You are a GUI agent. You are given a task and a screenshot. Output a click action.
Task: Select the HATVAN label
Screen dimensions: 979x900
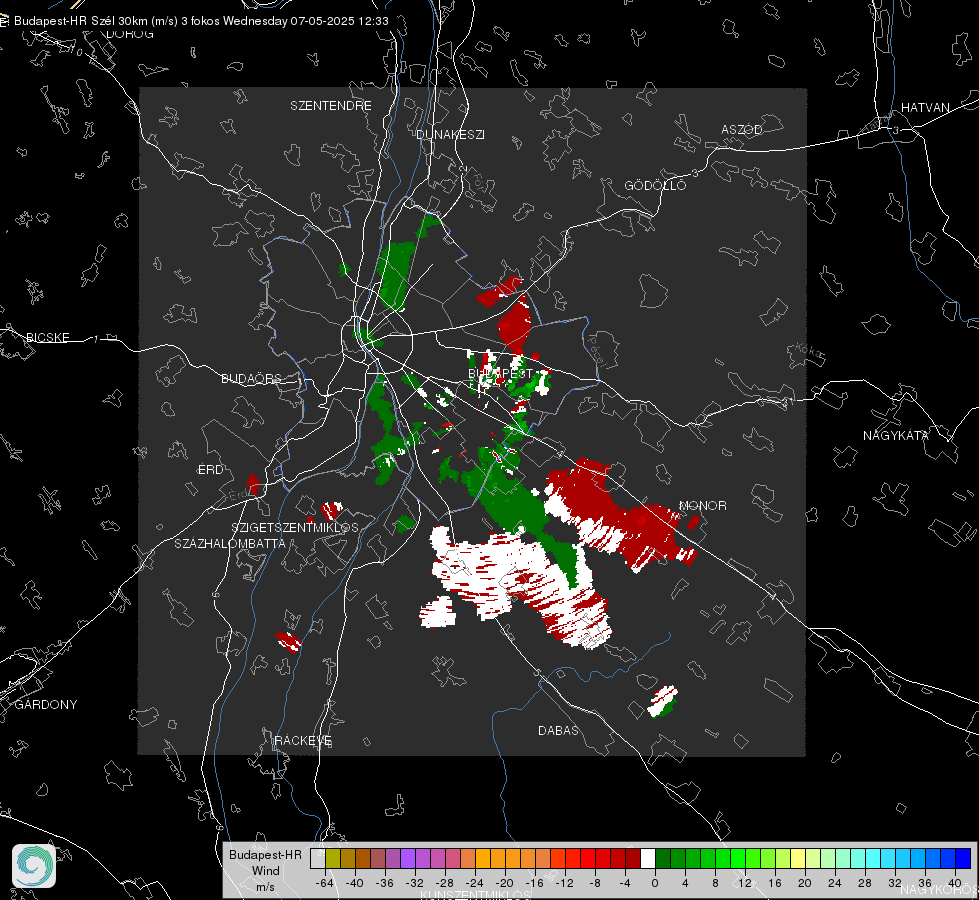925,107
